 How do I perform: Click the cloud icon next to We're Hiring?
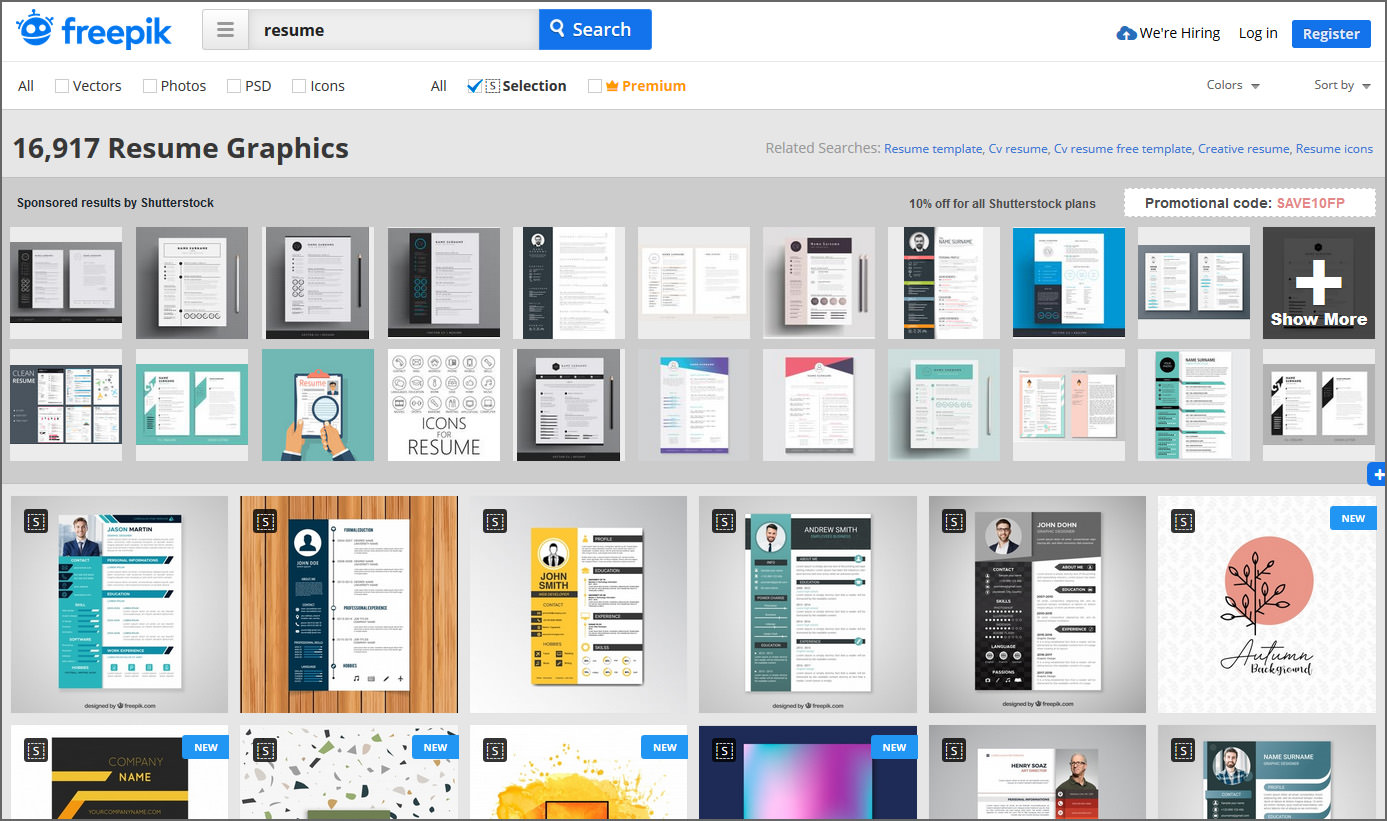(x=1126, y=34)
